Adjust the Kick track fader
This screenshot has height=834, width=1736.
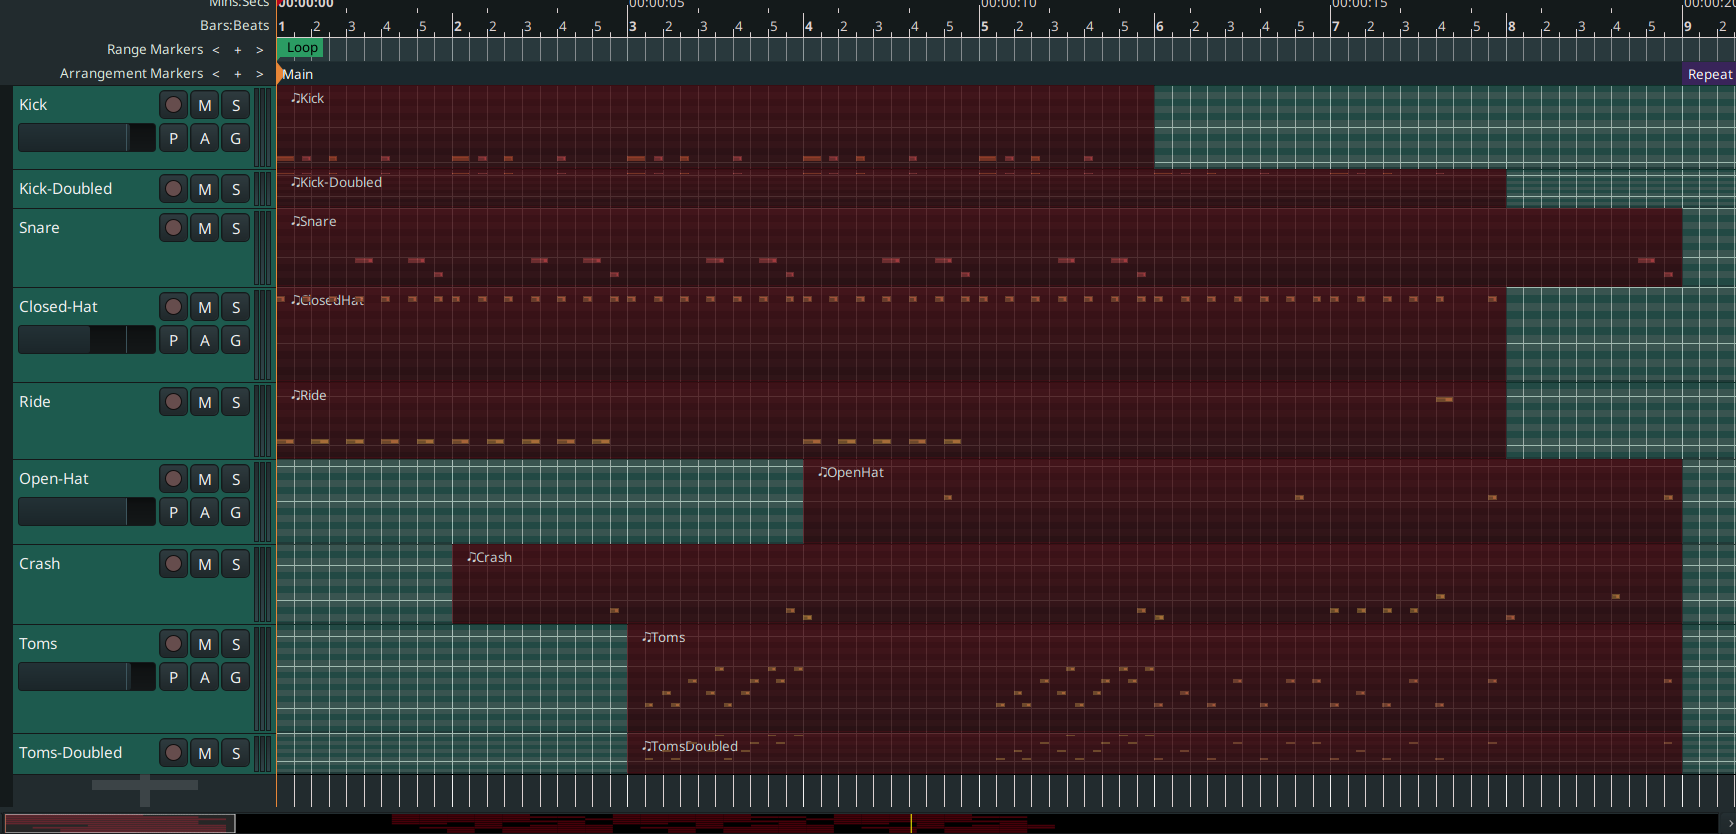click(86, 138)
